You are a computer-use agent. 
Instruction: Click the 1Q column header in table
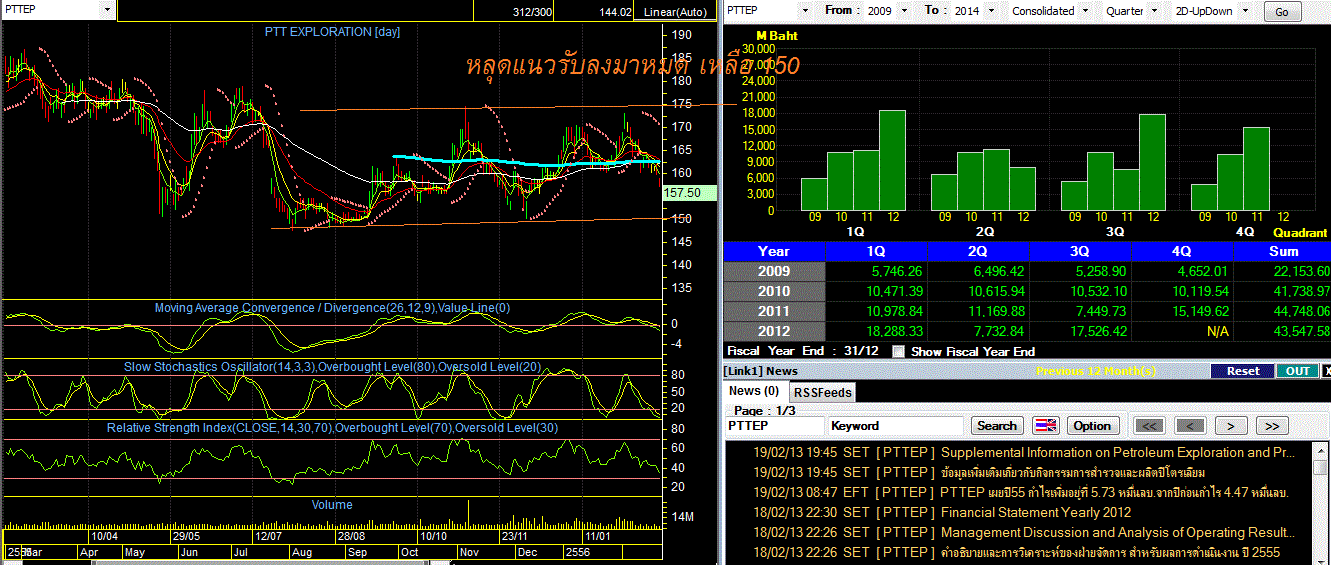876,251
